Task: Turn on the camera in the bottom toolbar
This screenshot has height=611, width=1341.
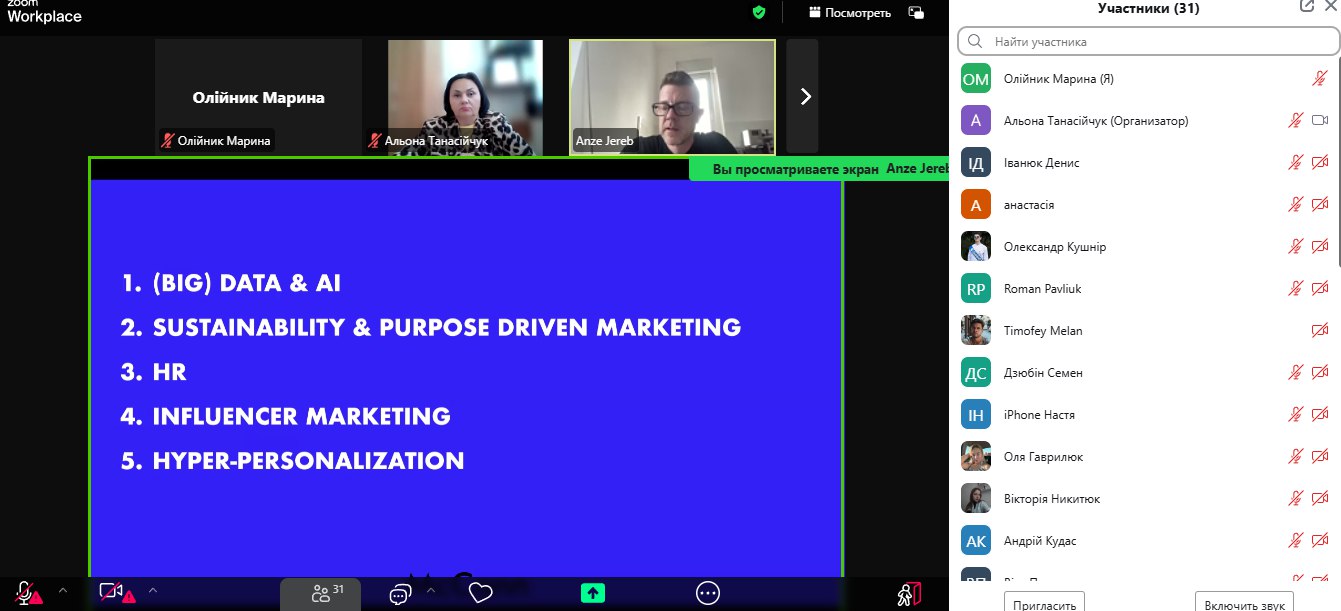Action: pos(112,593)
